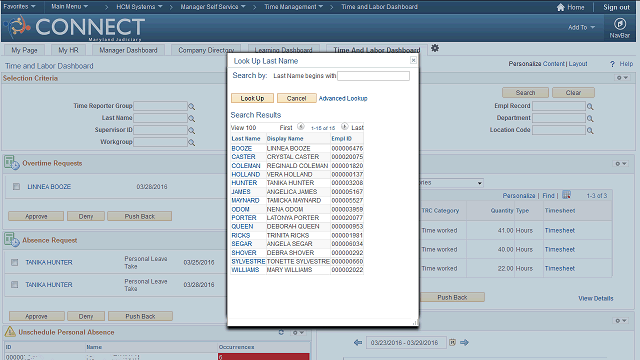The height and width of the screenshot is (360, 640).
Task: Select BOOZE in search results
Action: point(242,149)
